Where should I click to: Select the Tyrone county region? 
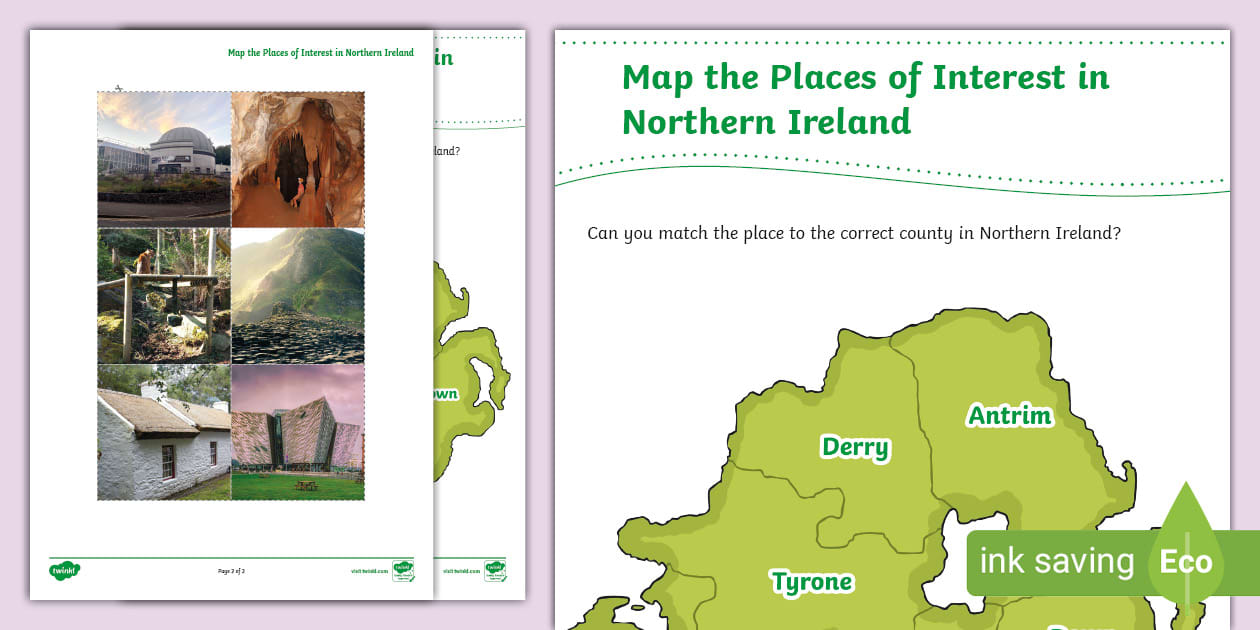tap(812, 581)
